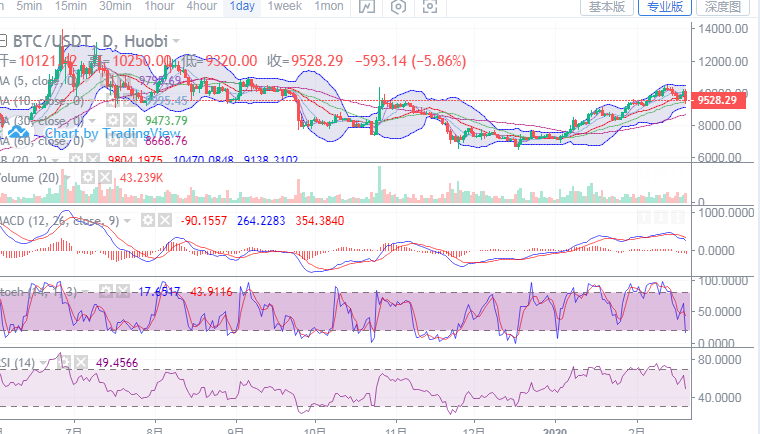Open the Chart by TradingView link
This screenshot has width=760, height=434.
point(112,133)
